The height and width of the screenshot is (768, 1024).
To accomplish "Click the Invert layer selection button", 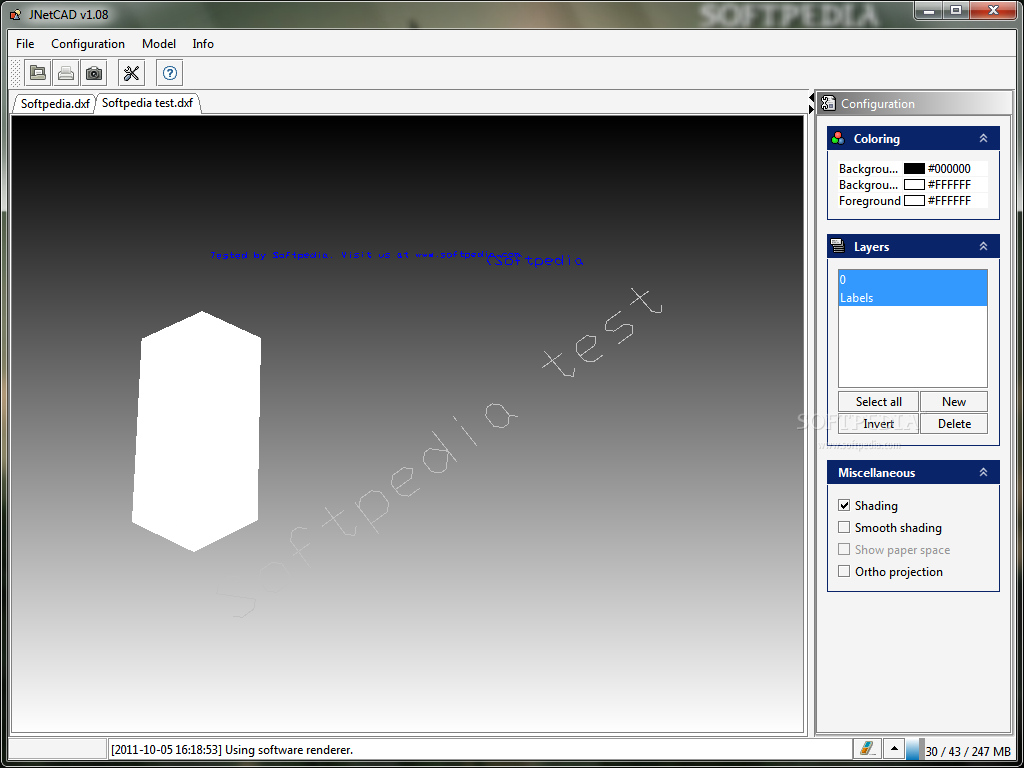I will tap(878, 423).
